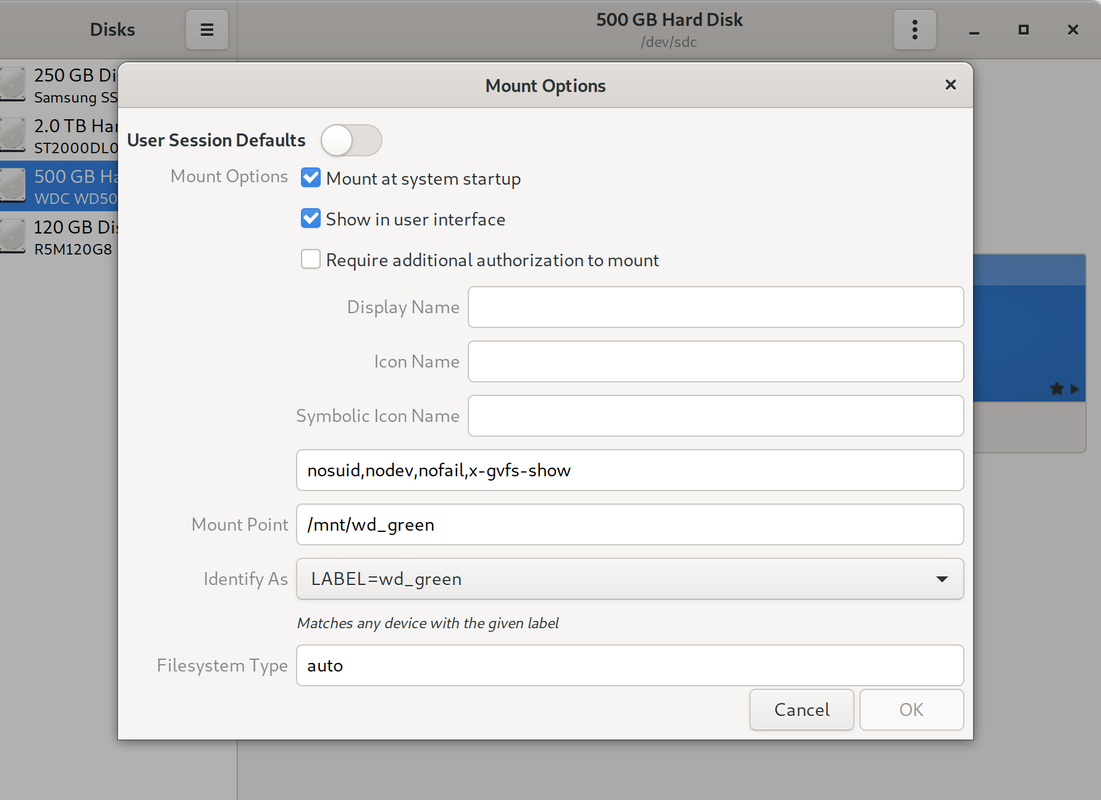
Task: Uncheck Show in user interface
Action: pos(310,218)
